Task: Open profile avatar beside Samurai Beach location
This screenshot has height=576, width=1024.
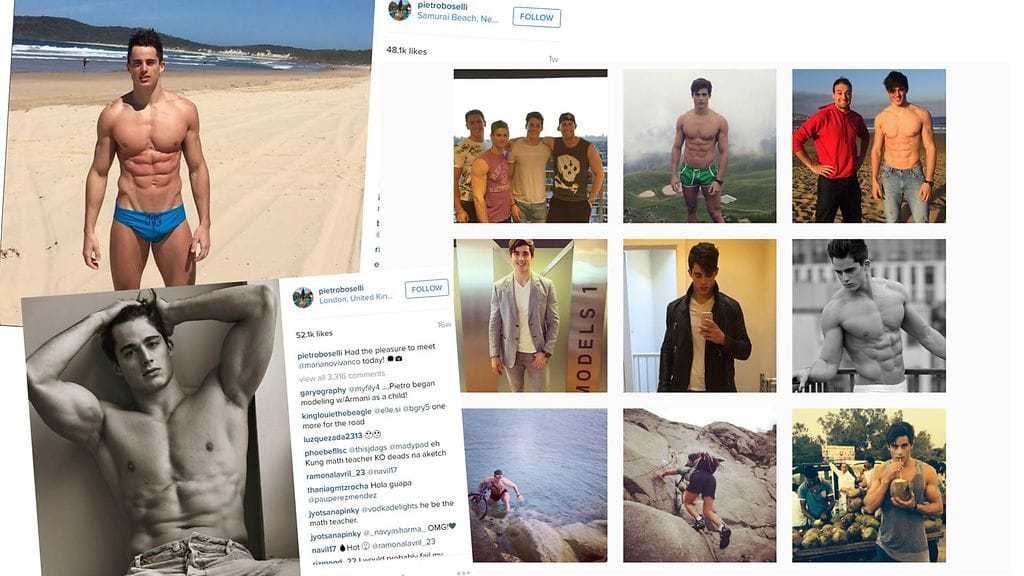Action: click(400, 10)
